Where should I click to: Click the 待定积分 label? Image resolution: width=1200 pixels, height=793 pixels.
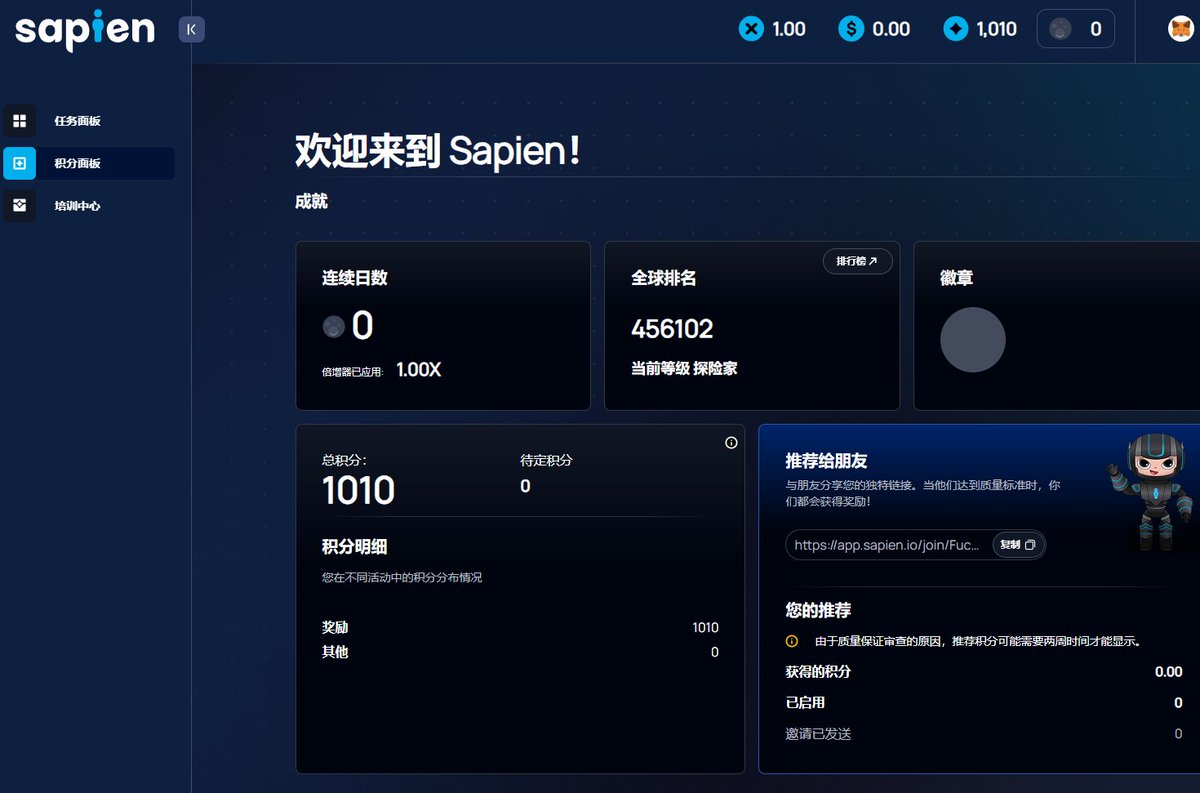(x=546, y=460)
